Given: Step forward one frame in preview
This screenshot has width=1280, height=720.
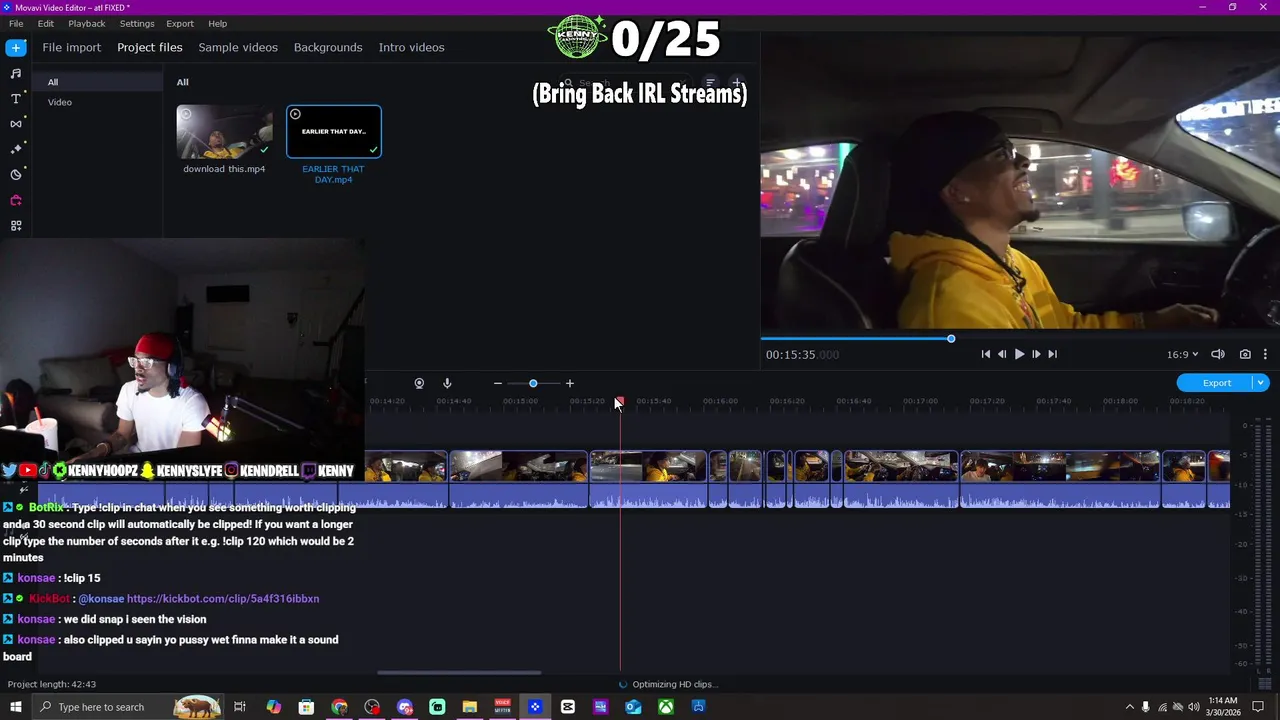Looking at the screenshot, I should (x=1036, y=354).
